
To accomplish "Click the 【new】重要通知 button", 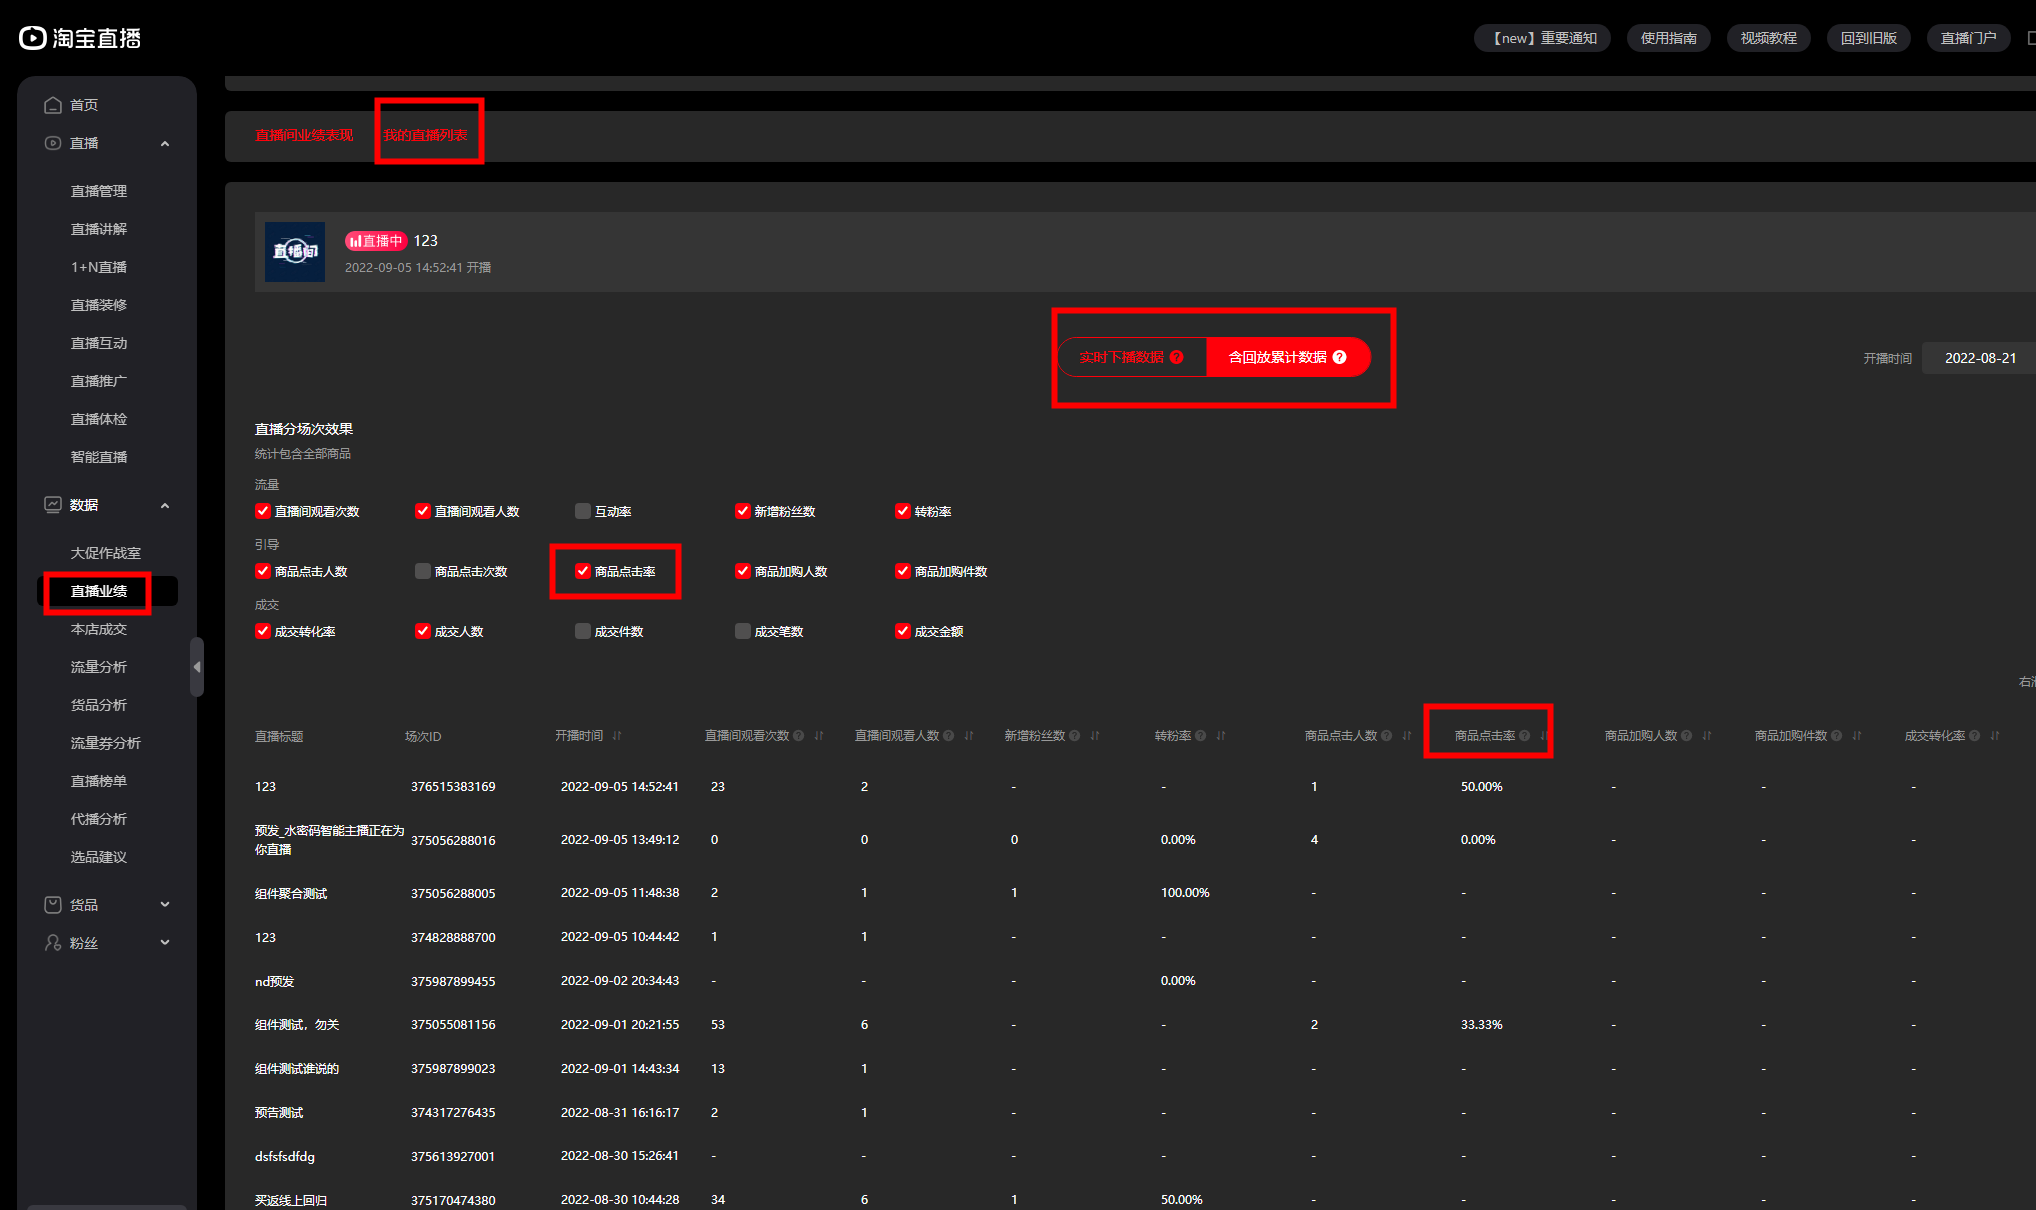I will [1542, 38].
